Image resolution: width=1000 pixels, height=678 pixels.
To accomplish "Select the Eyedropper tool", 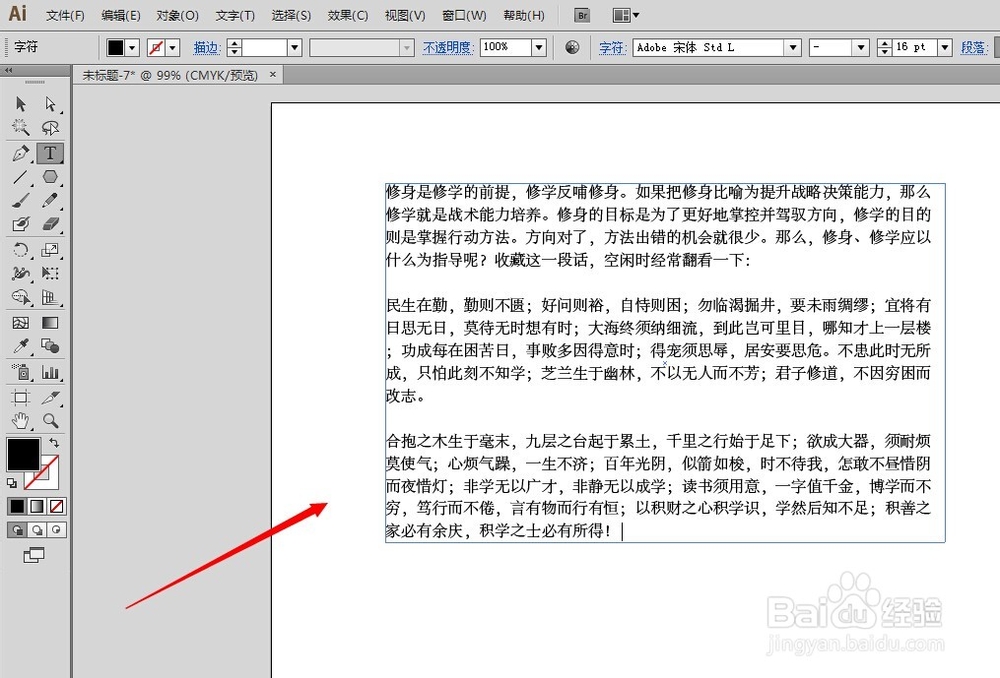I will point(20,346).
